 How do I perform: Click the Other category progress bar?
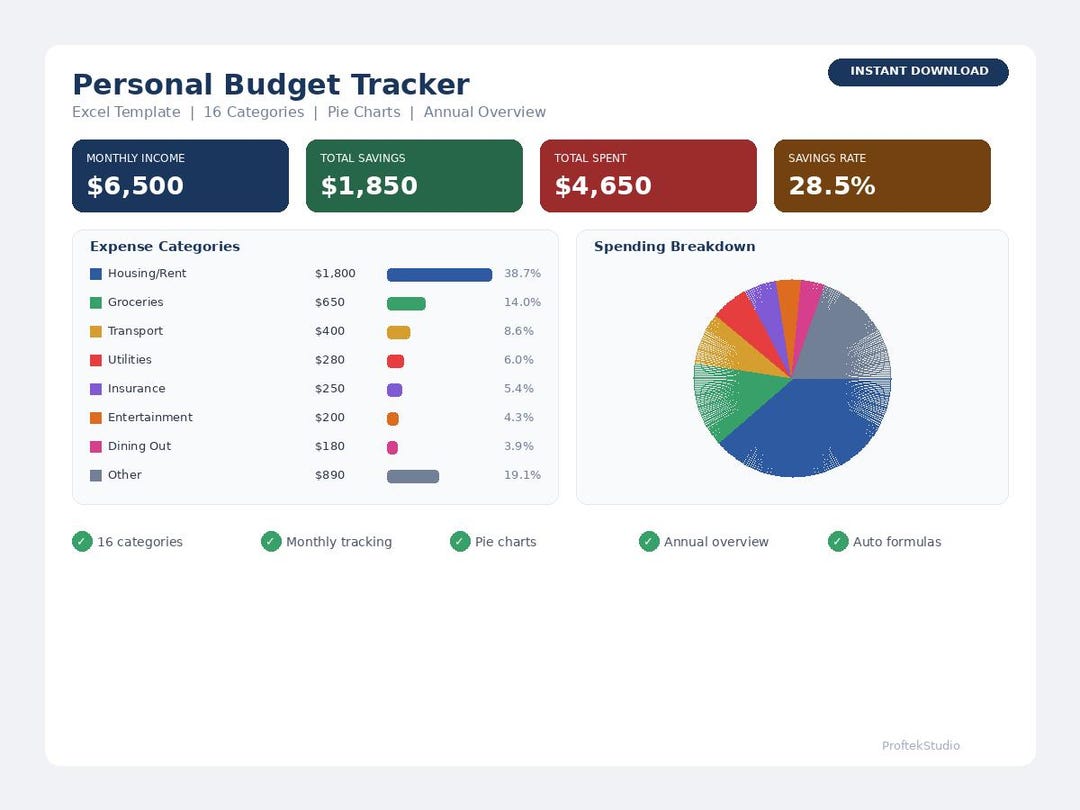tap(413, 477)
